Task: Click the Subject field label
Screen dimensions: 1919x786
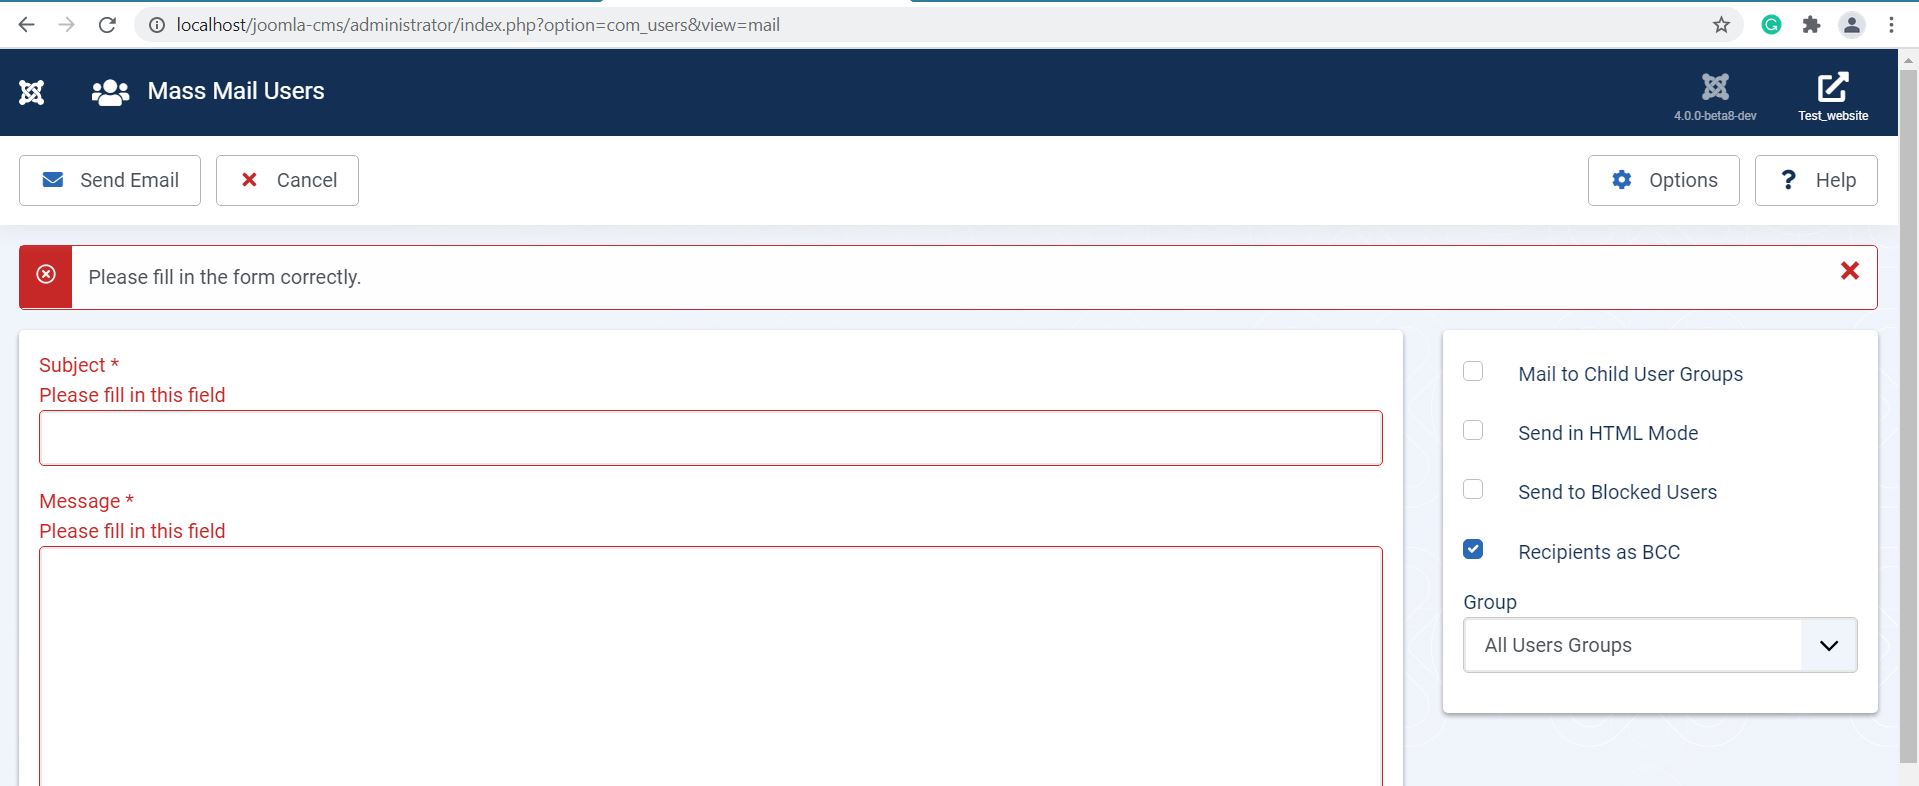Action: [x=79, y=365]
